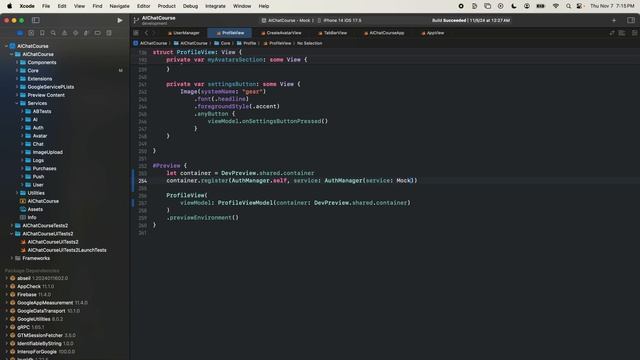Open the Apple menu
Image resolution: width=640 pixels, height=360 pixels.
pyautogui.click(x=9, y=6)
